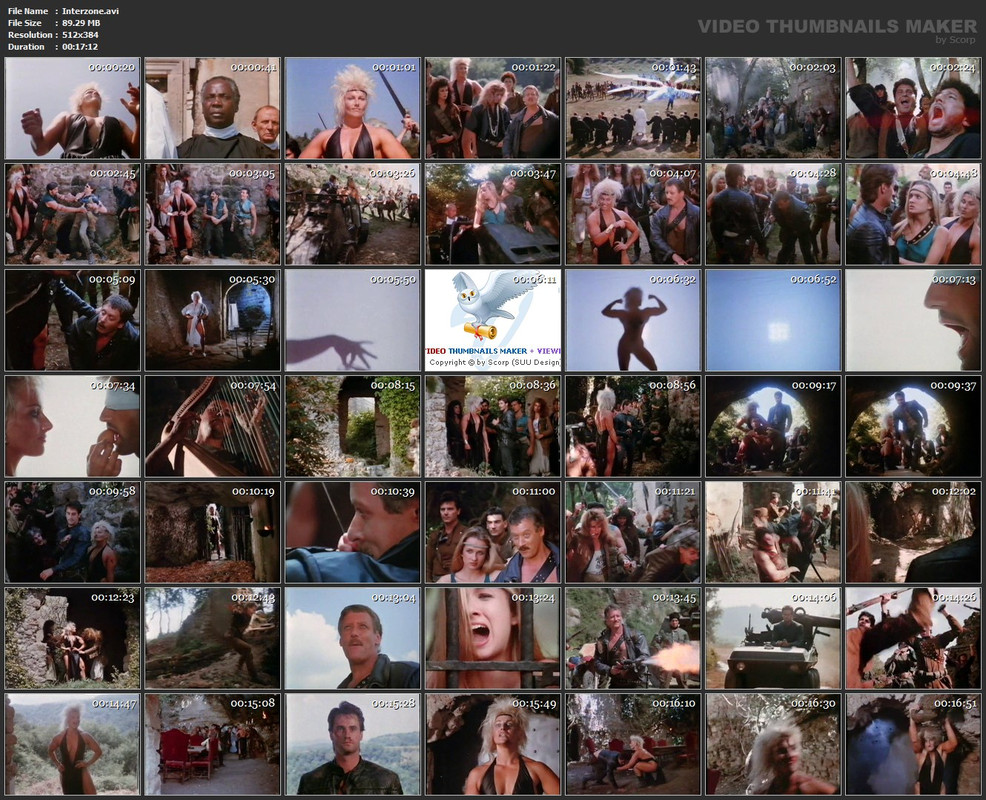The image size is (986, 800).
Task: Open the frame at 00:01:22
Action: (x=493, y=108)
